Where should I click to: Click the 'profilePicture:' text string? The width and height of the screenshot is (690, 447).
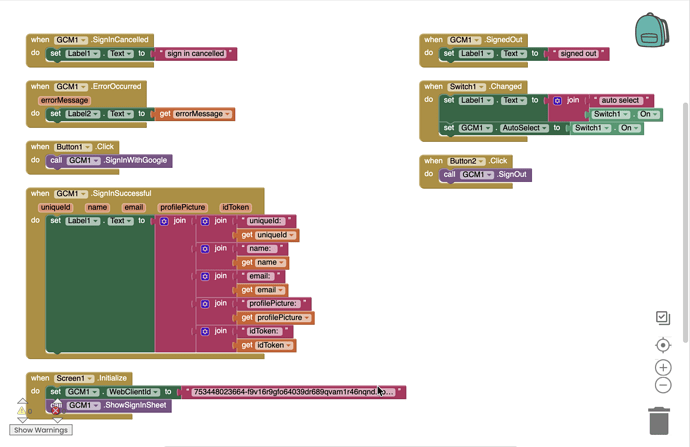click(x=273, y=304)
